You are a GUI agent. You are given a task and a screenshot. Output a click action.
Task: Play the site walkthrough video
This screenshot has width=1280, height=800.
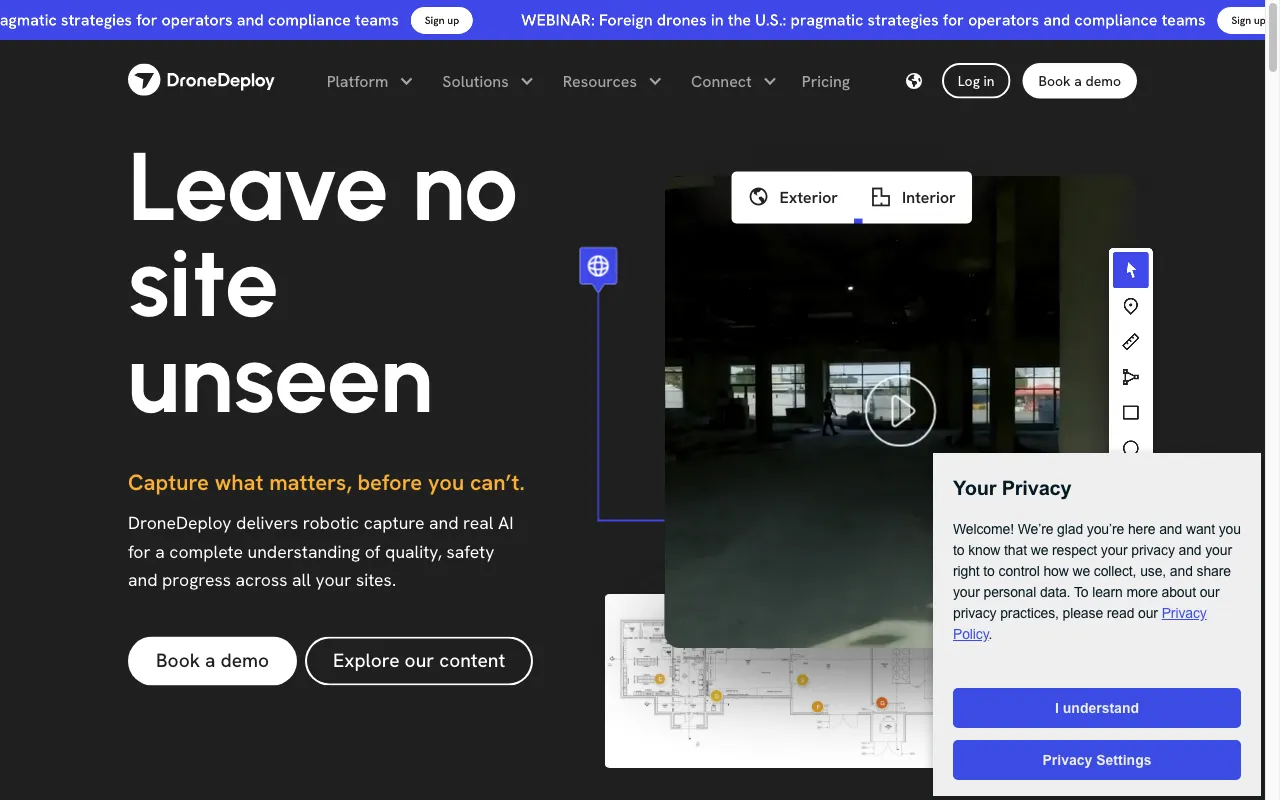(900, 411)
